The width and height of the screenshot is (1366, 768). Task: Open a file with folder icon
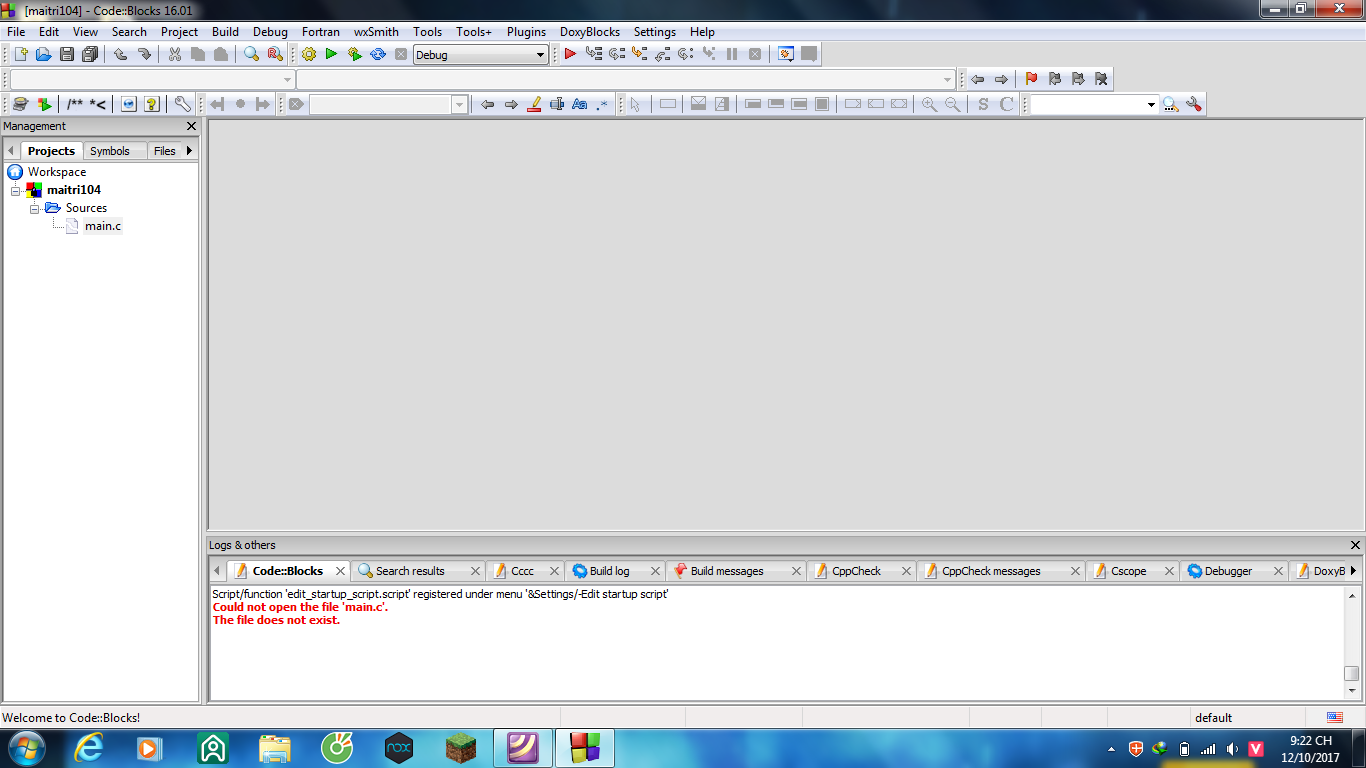click(x=43, y=54)
